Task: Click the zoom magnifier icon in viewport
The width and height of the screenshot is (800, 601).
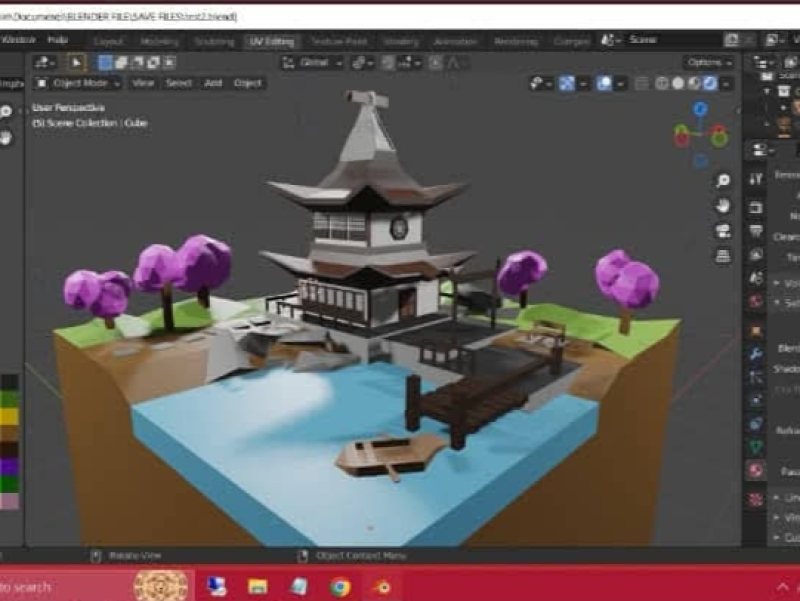Action: tap(723, 181)
